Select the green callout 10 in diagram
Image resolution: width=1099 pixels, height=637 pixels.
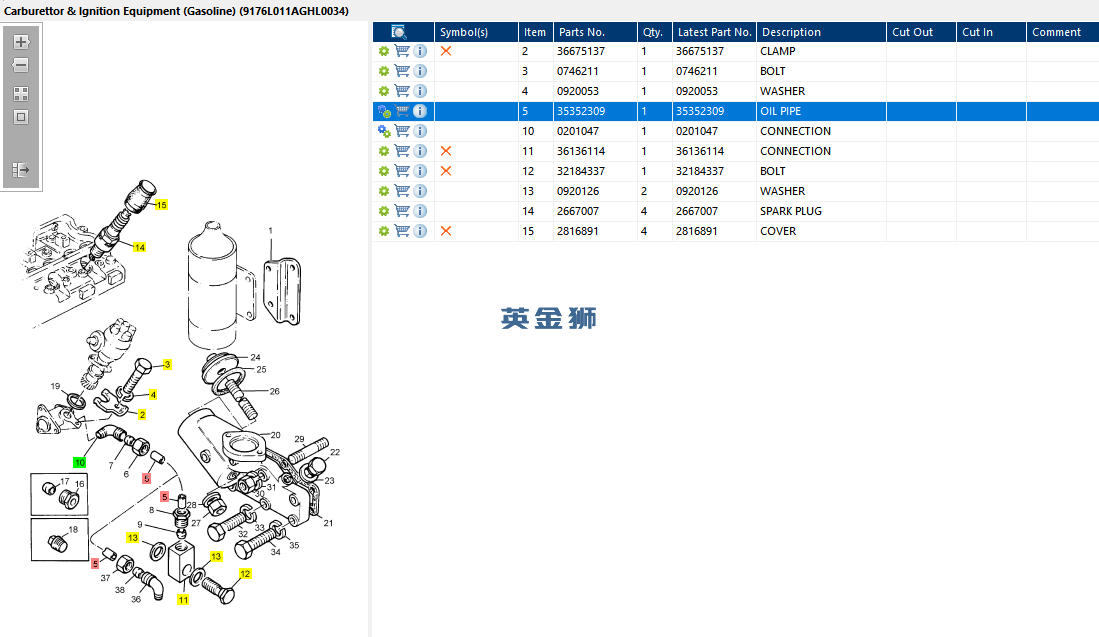80,463
